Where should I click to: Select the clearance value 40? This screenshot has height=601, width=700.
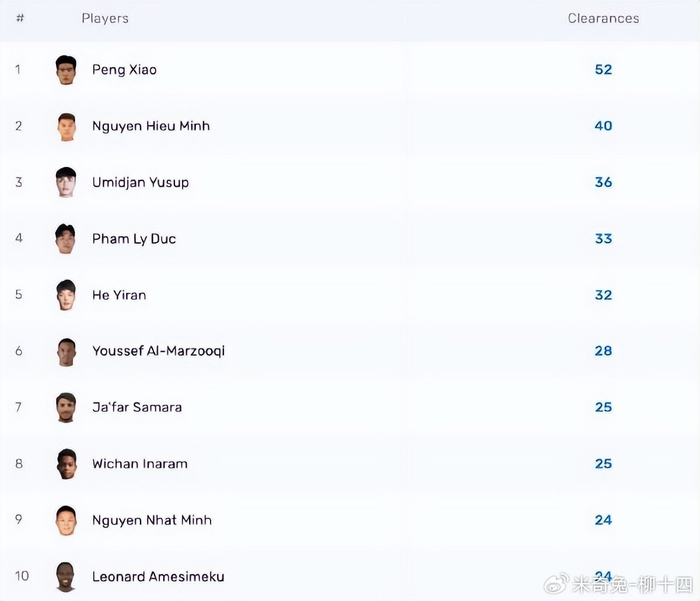coord(603,126)
